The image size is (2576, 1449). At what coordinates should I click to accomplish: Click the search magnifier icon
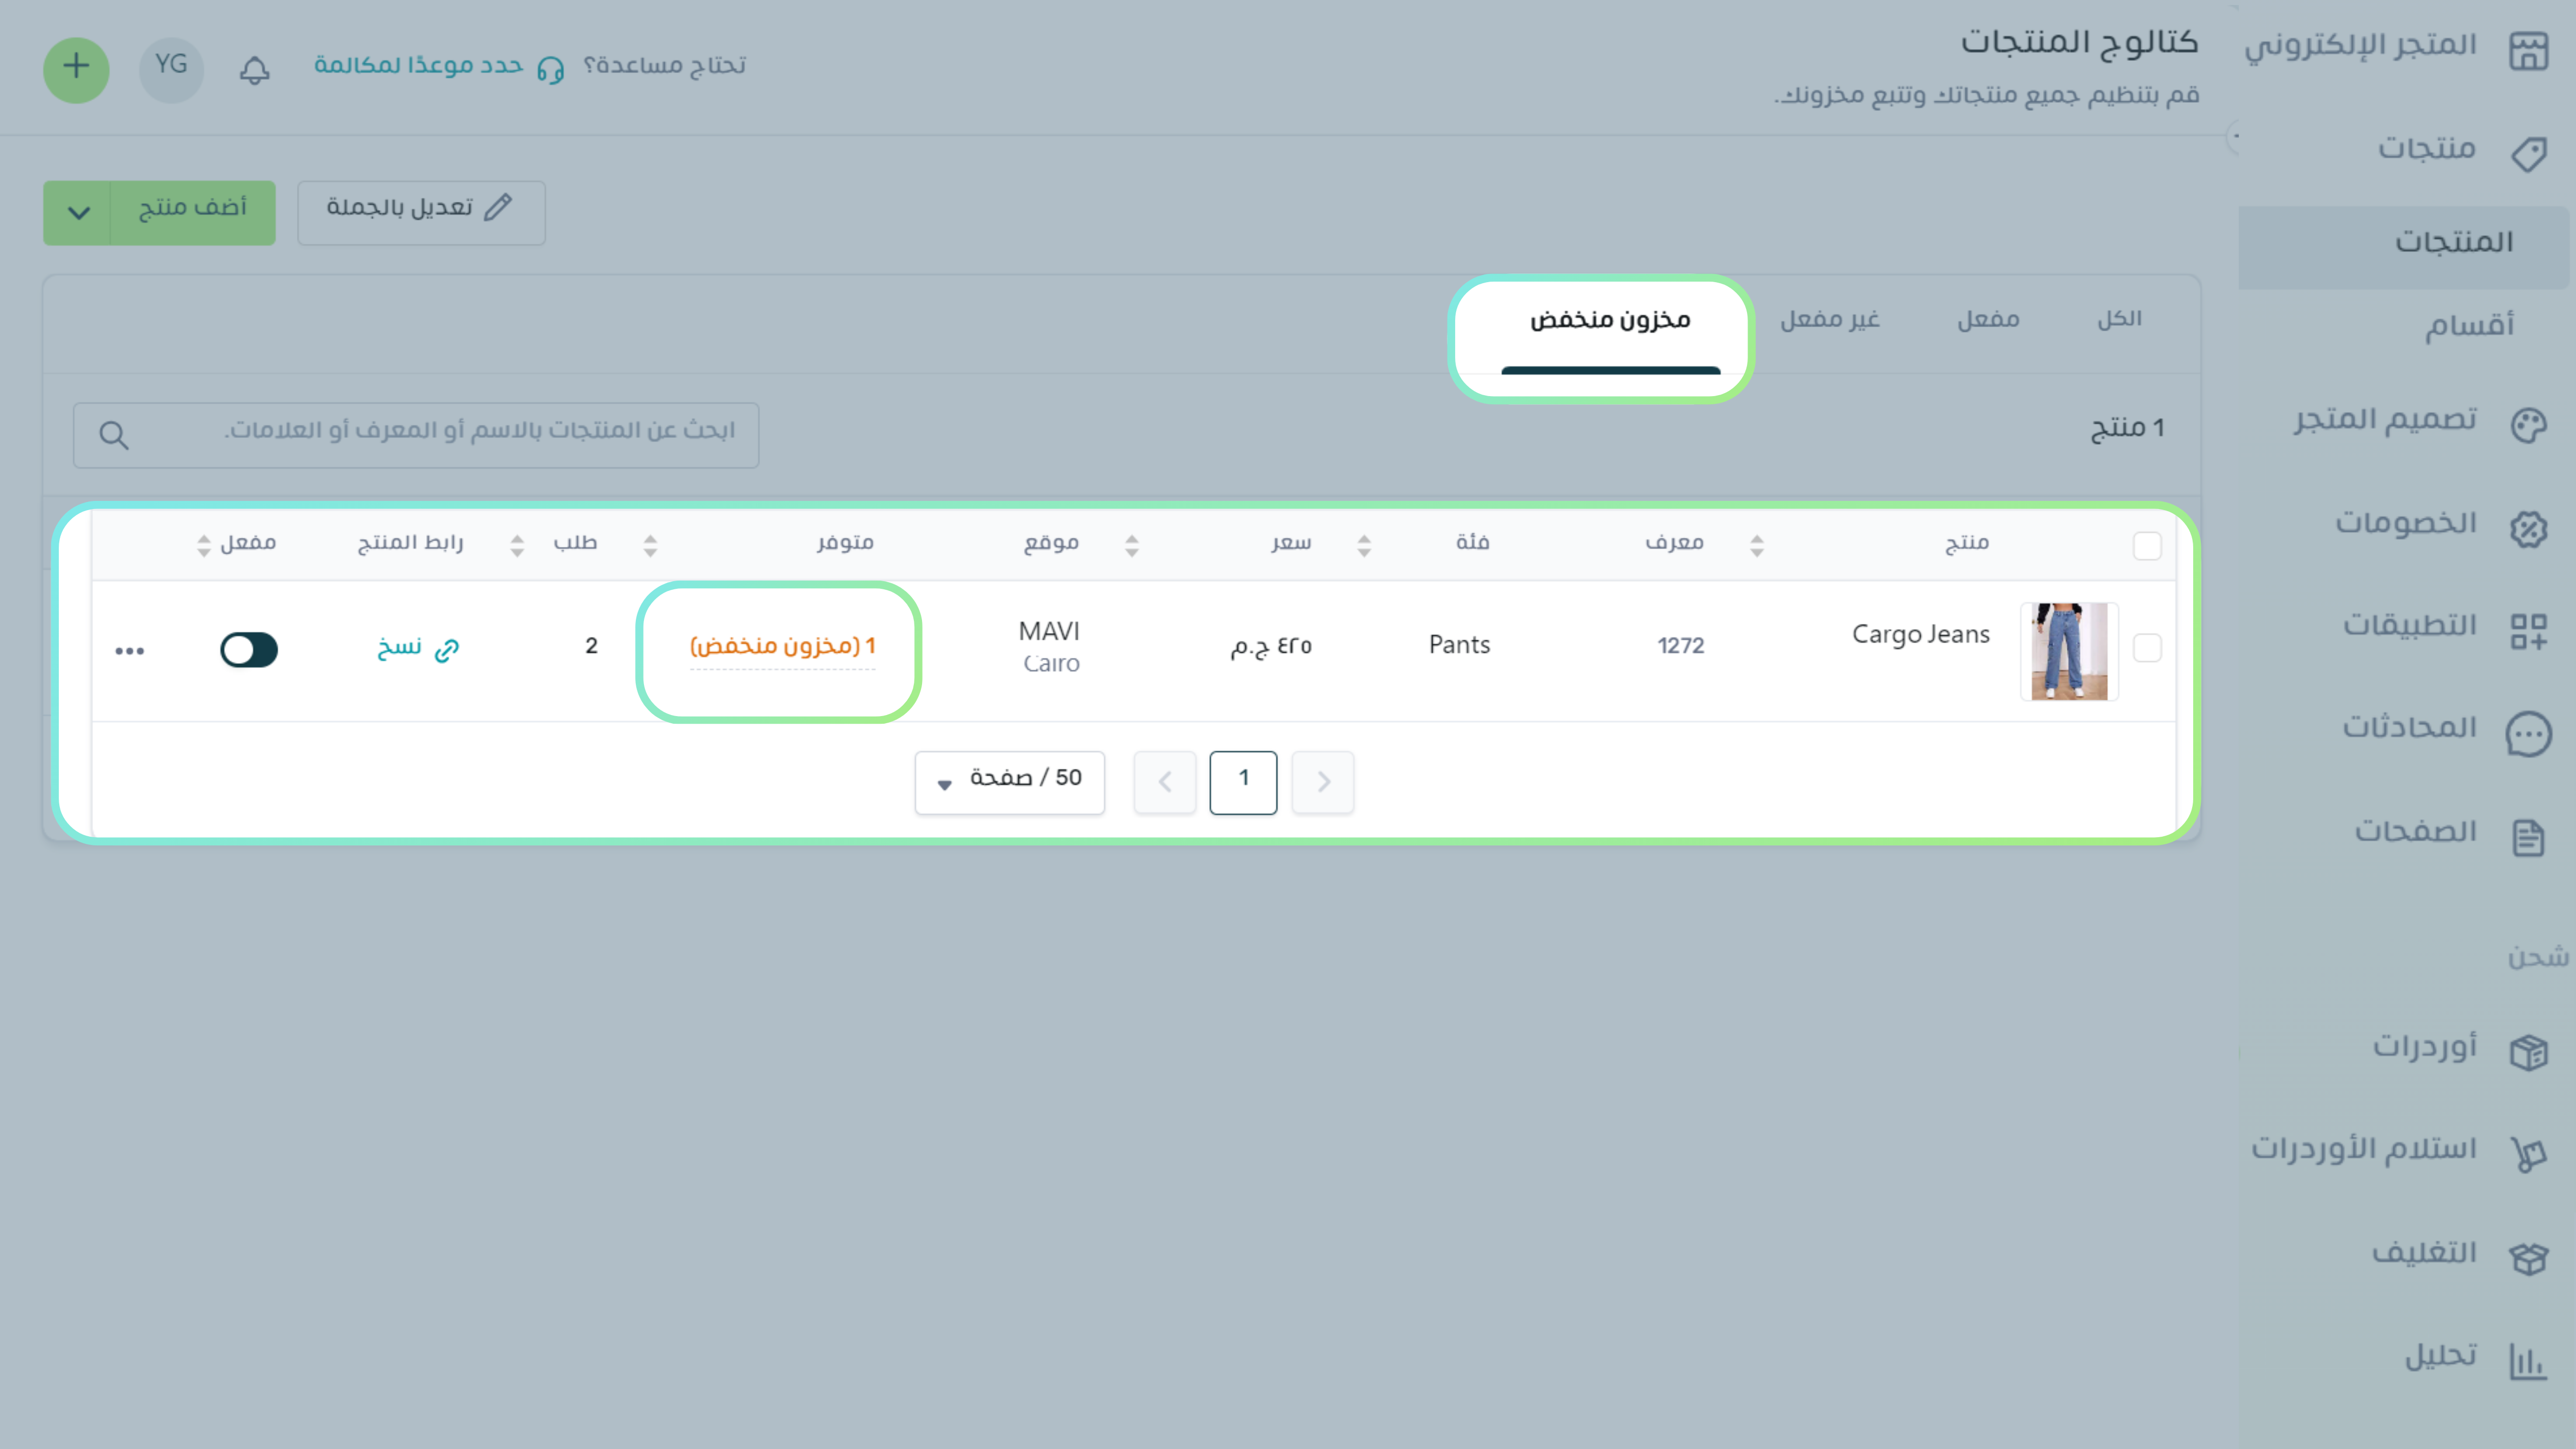(x=114, y=435)
